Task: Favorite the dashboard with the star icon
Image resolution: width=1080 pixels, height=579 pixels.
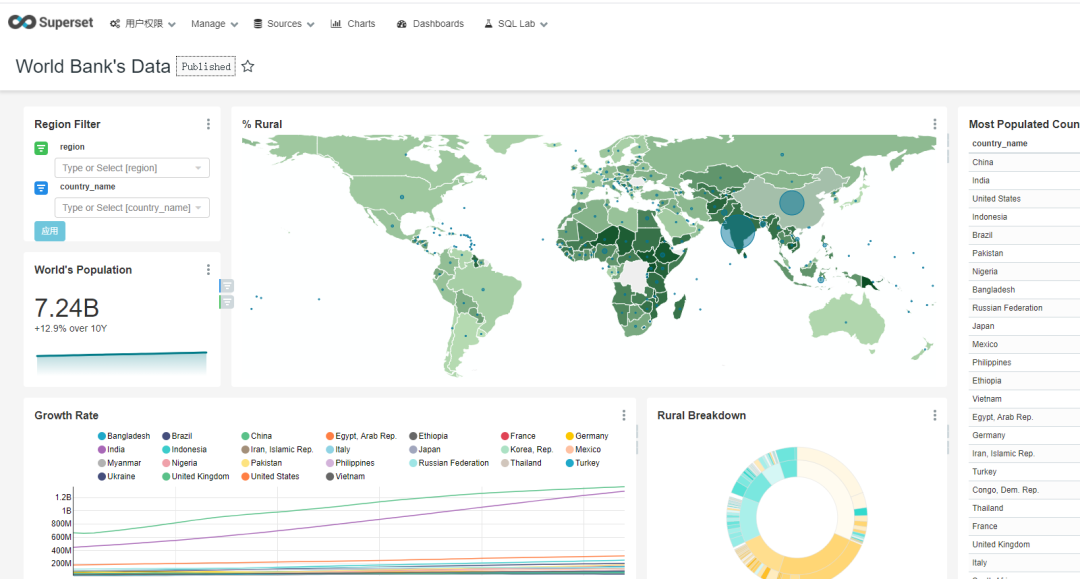Action: pyautogui.click(x=248, y=67)
